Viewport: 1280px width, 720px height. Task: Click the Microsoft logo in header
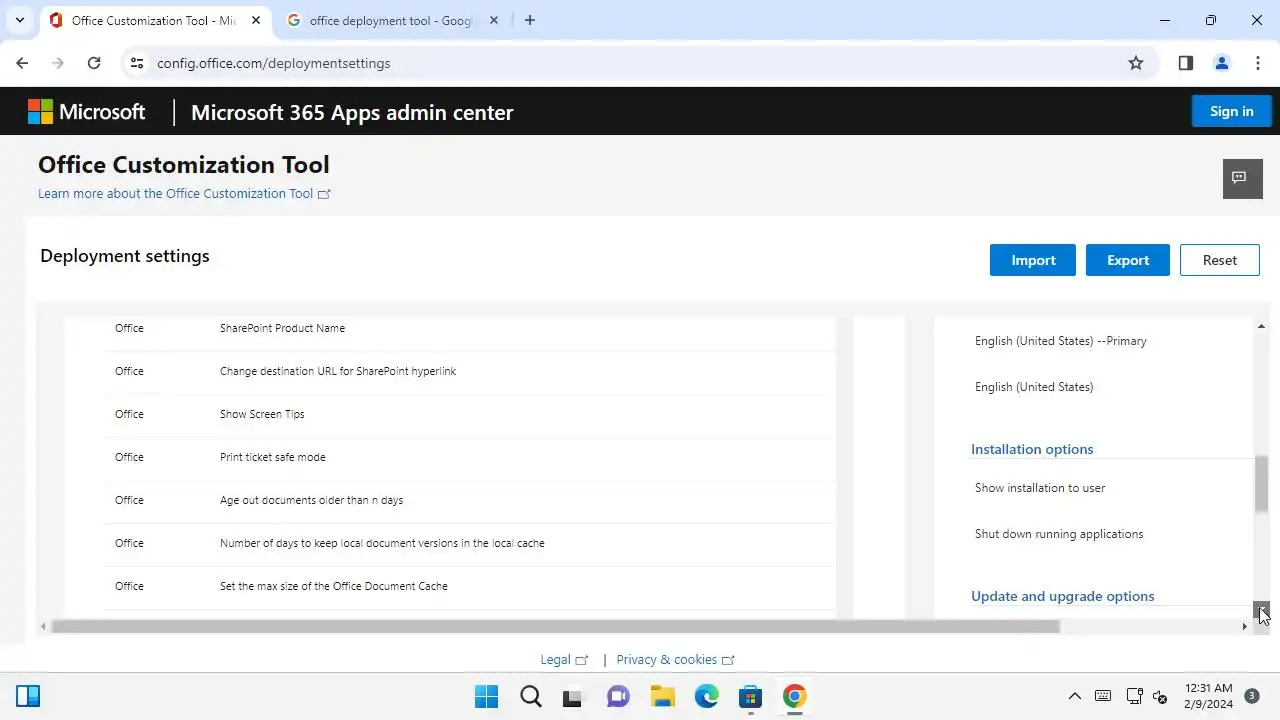pos(87,112)
